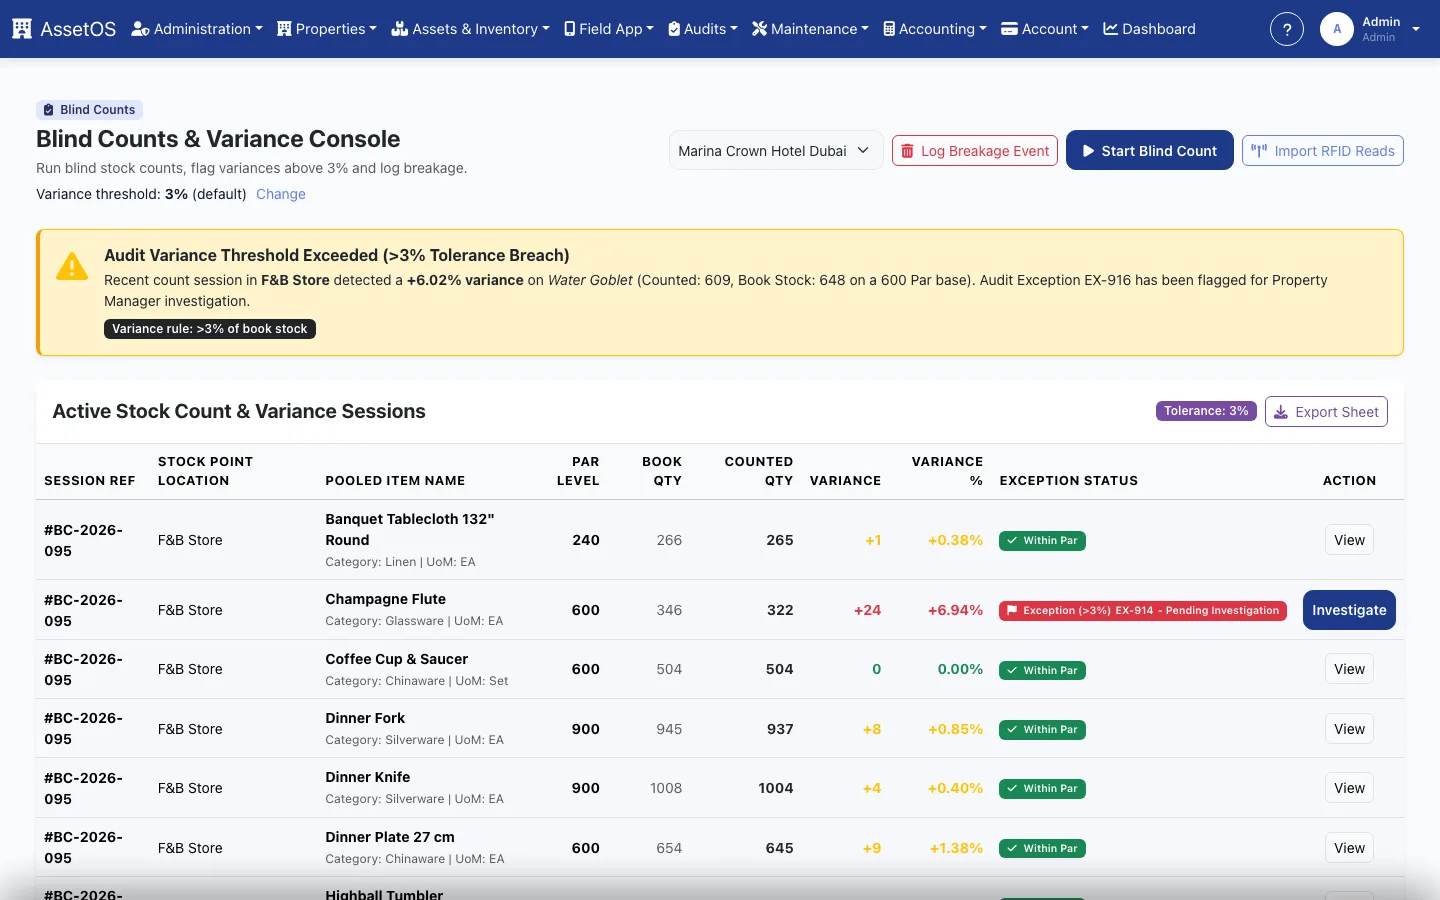
Task: Click Import RFID Reads button
Action: click(1323, 151)
